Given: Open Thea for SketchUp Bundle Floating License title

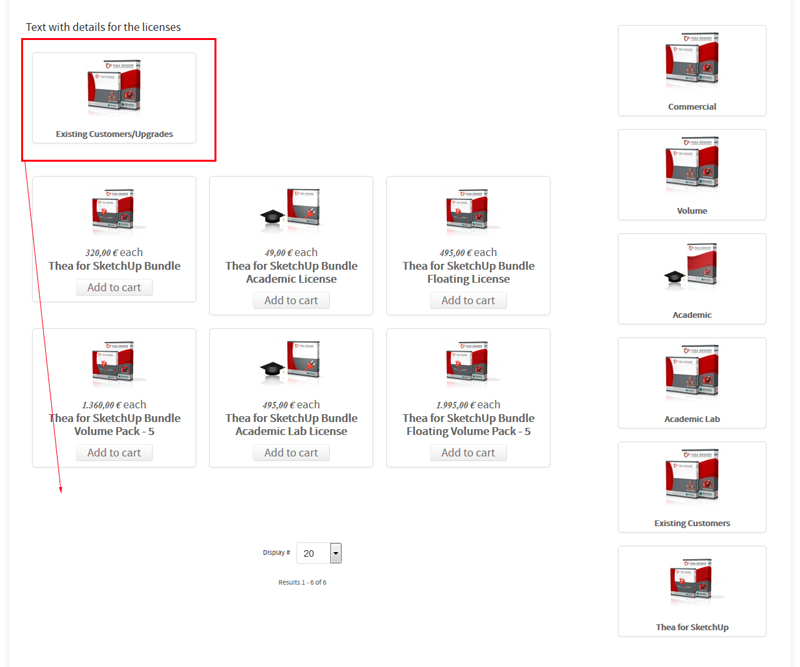Looking at the screenshot, I should [x=468, y=273].
